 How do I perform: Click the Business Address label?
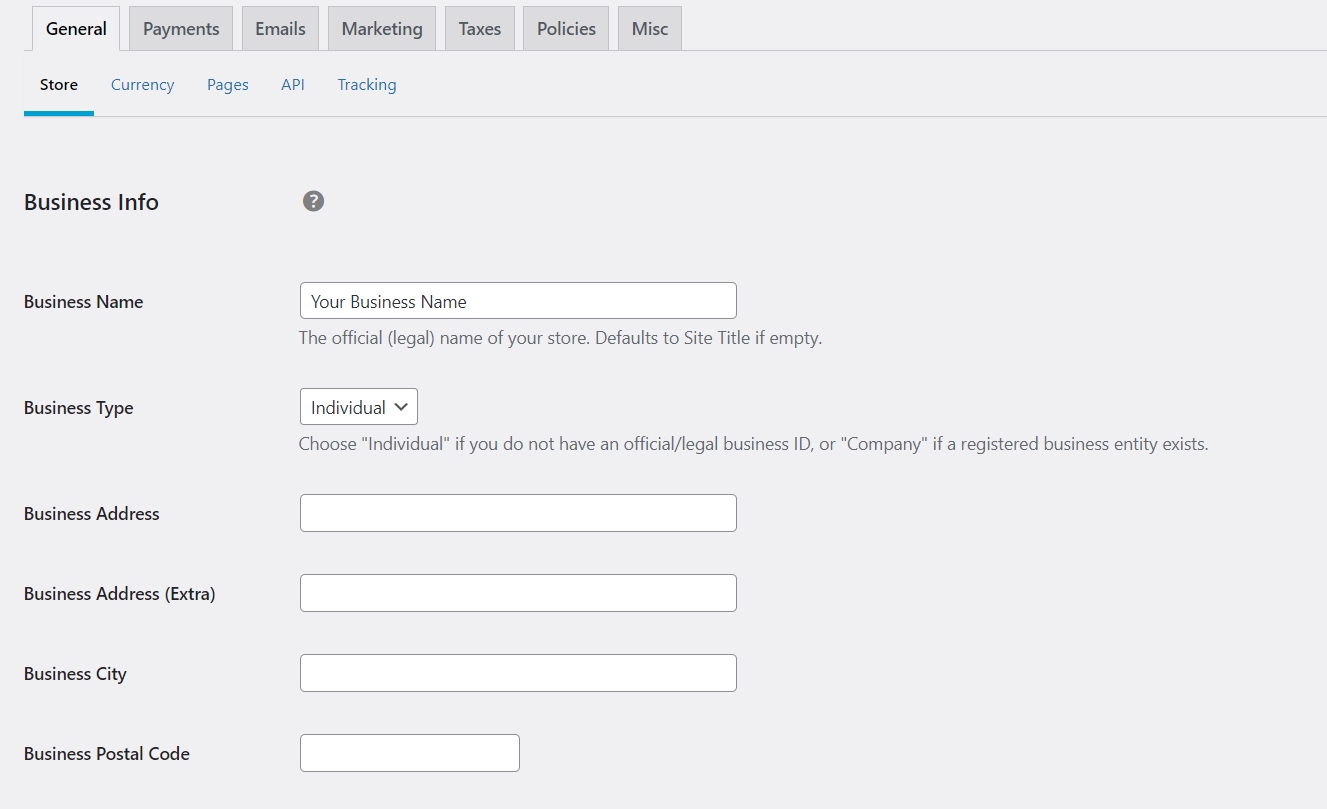click(92, 514)
